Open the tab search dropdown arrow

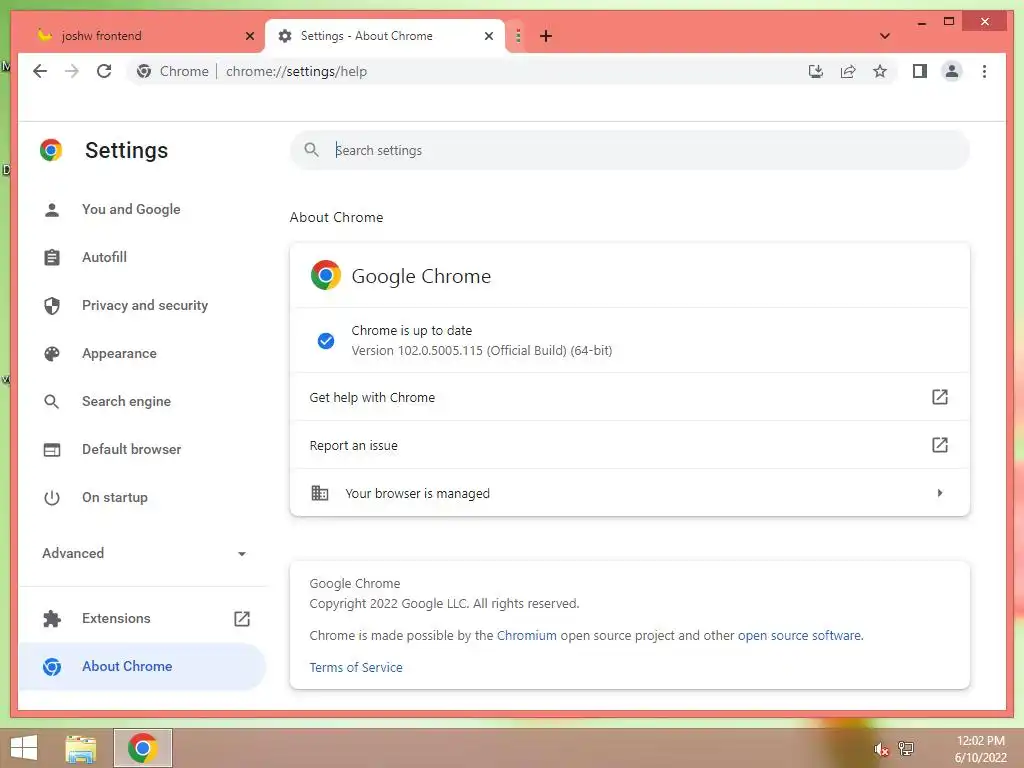(885, 36)
